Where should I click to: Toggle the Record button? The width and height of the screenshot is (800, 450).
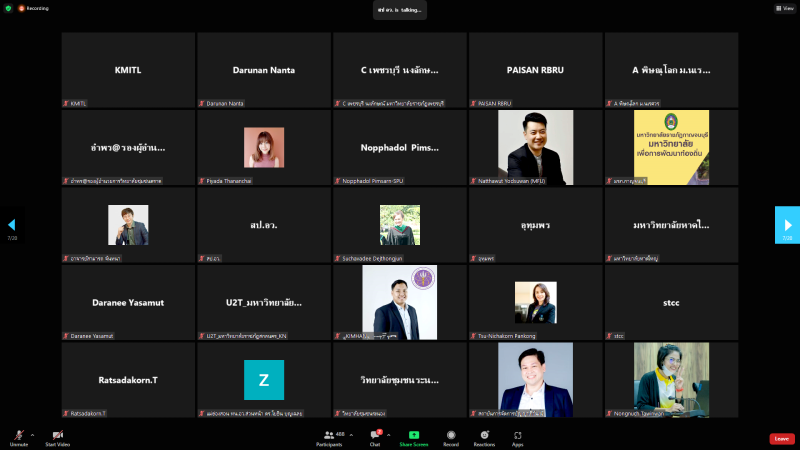[451, 437]
